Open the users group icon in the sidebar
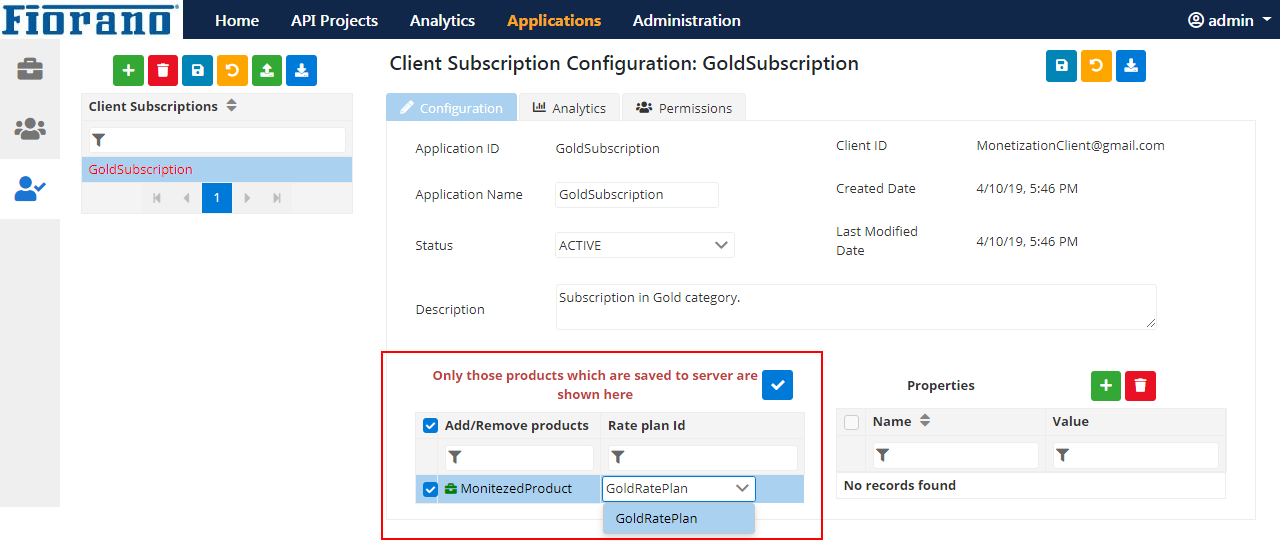 coord(30,129)
